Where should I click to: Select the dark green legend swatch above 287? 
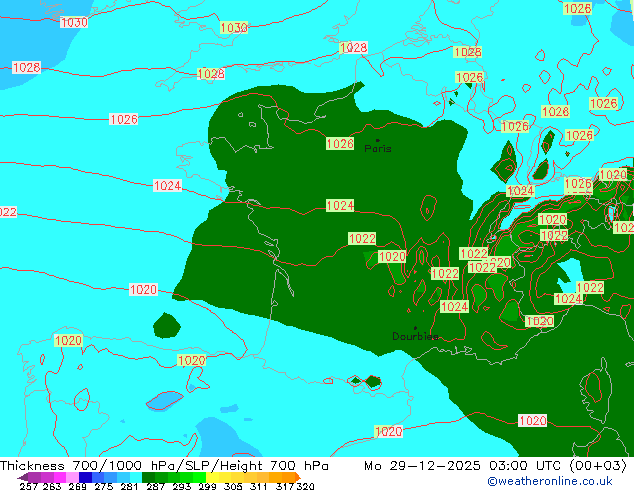point(149,477)
